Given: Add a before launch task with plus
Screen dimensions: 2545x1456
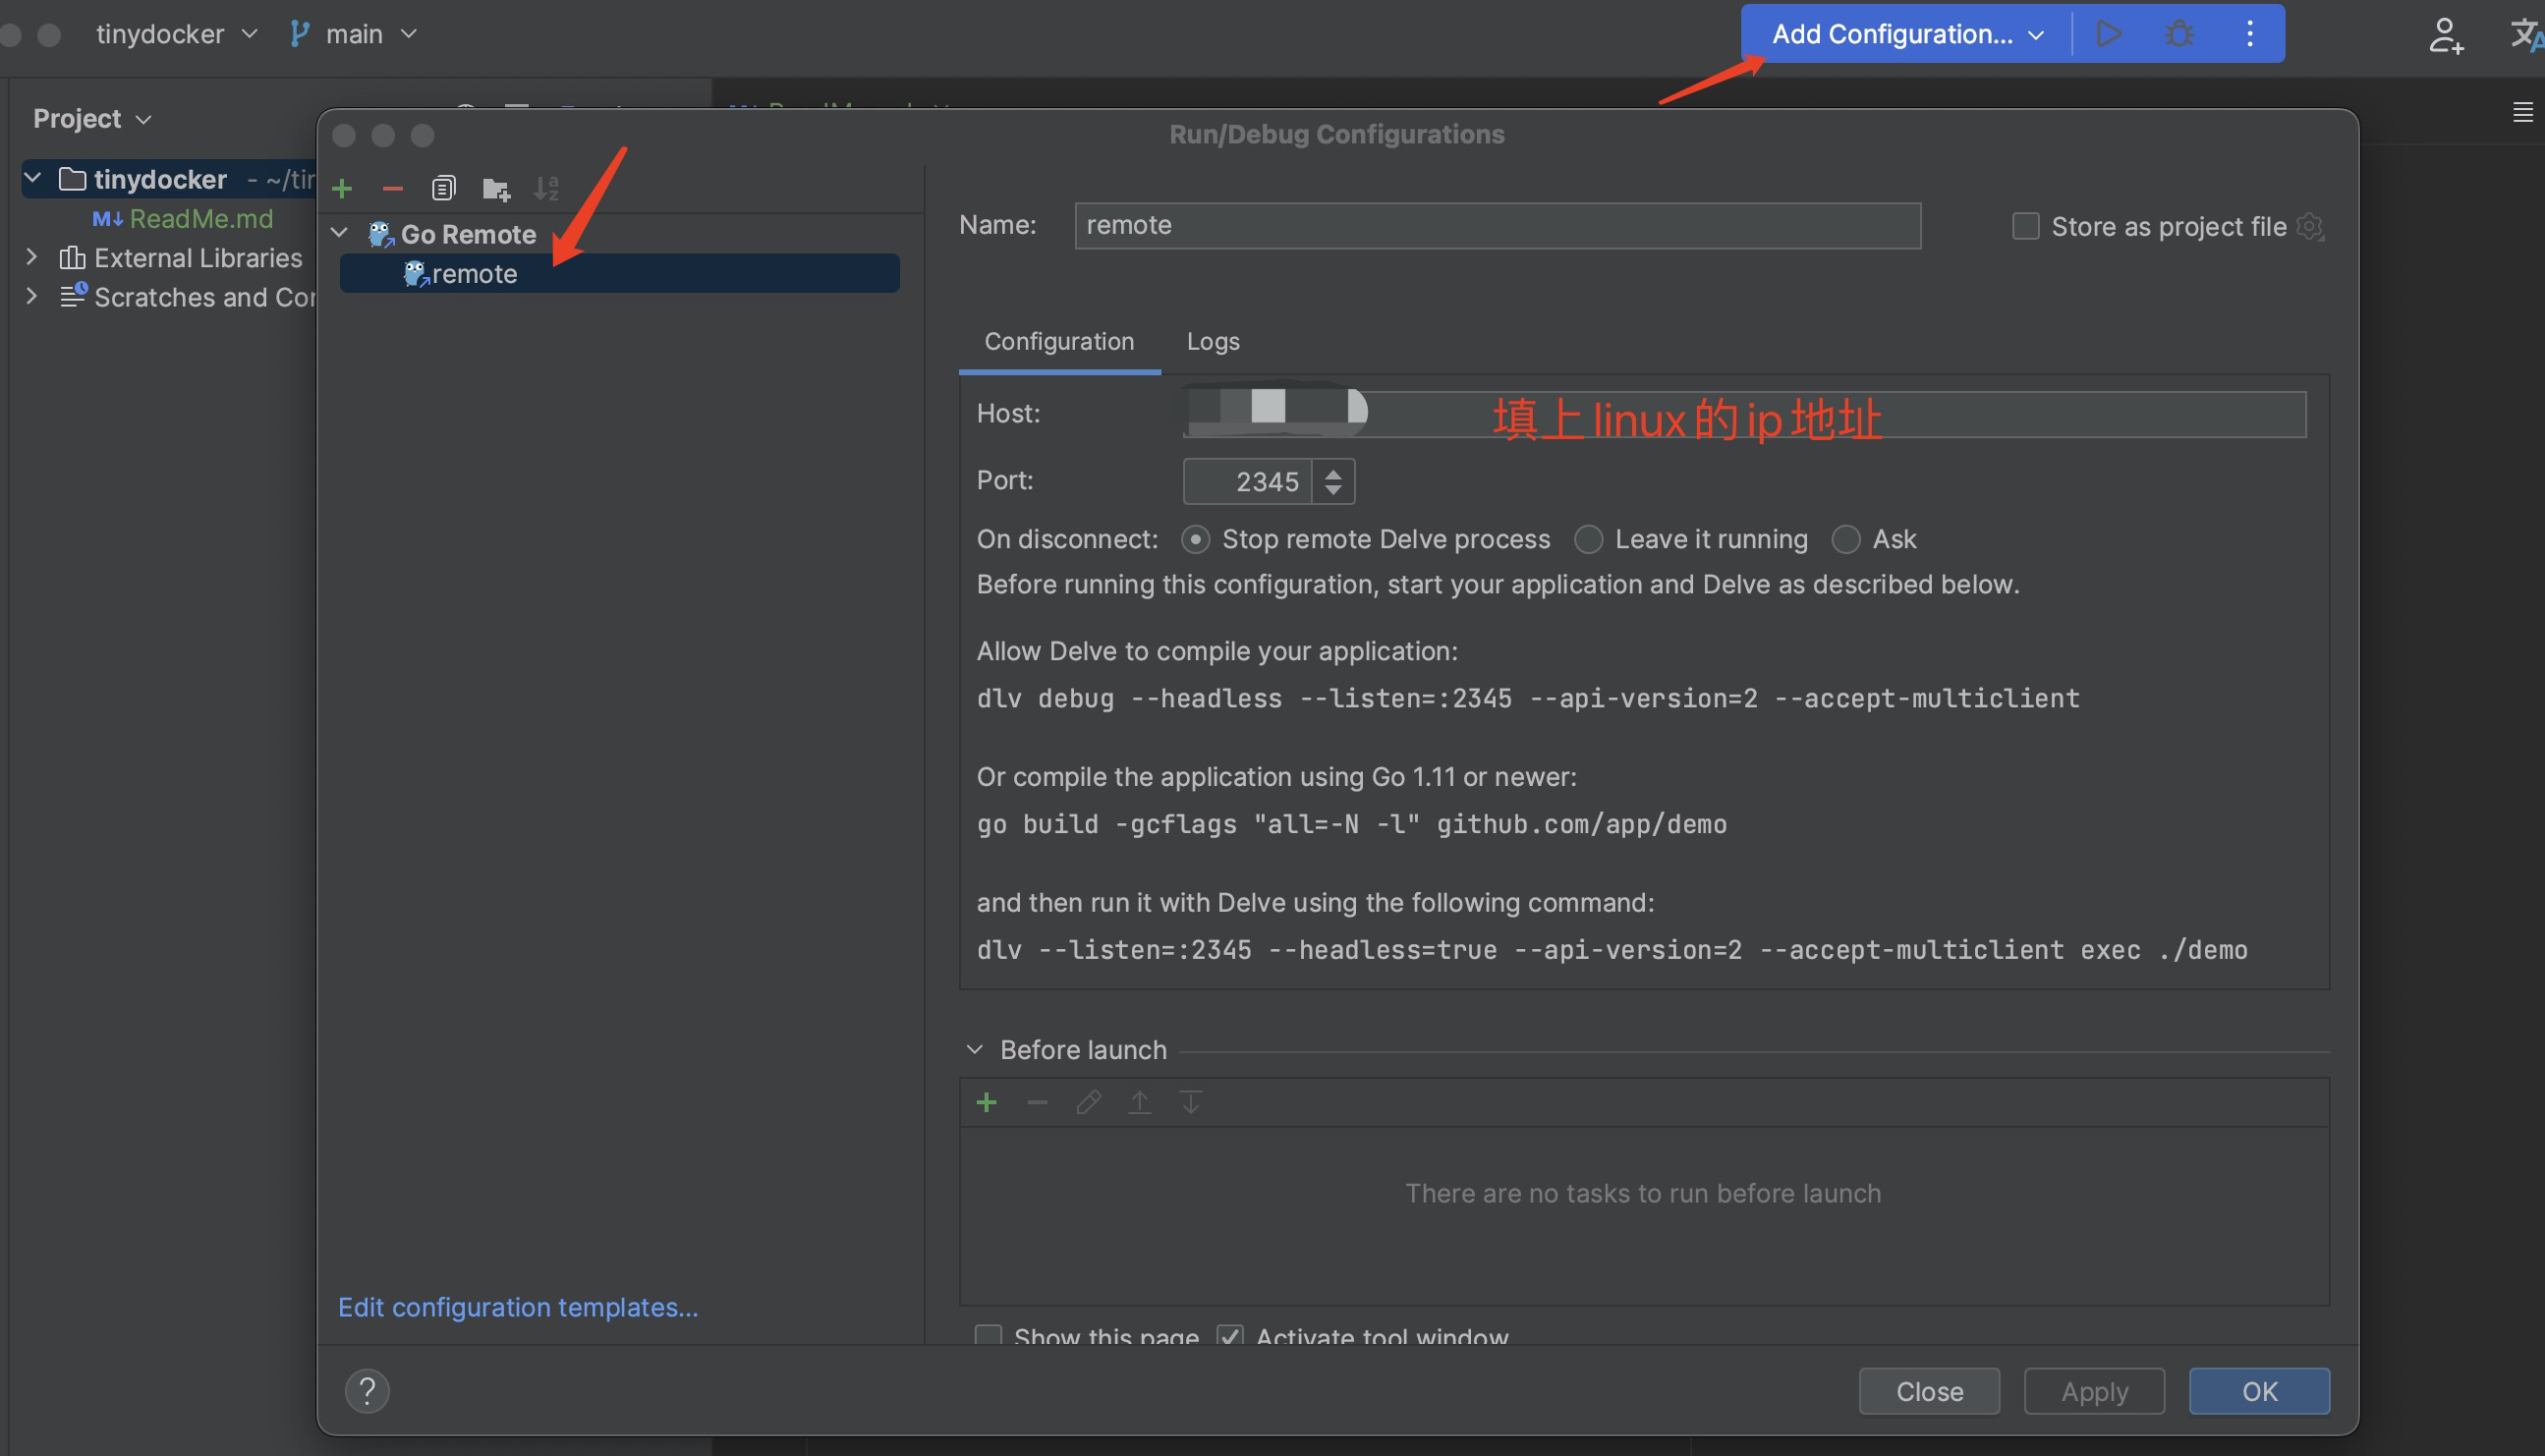Looking at the screenshot, I should pyautogui.click(x=986, y=1102).
